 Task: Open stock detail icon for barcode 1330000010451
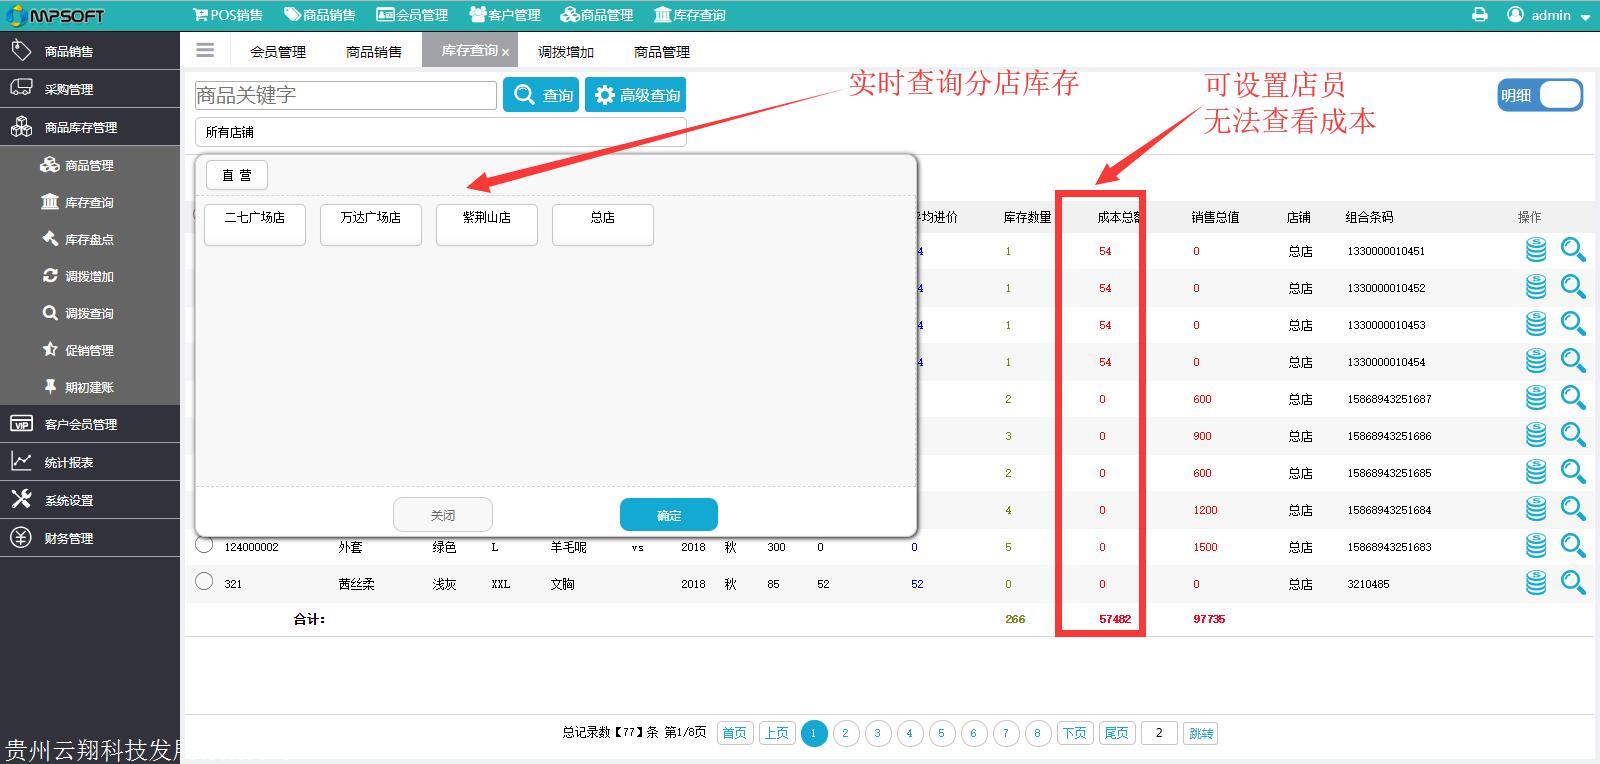tap(1536, 250)
